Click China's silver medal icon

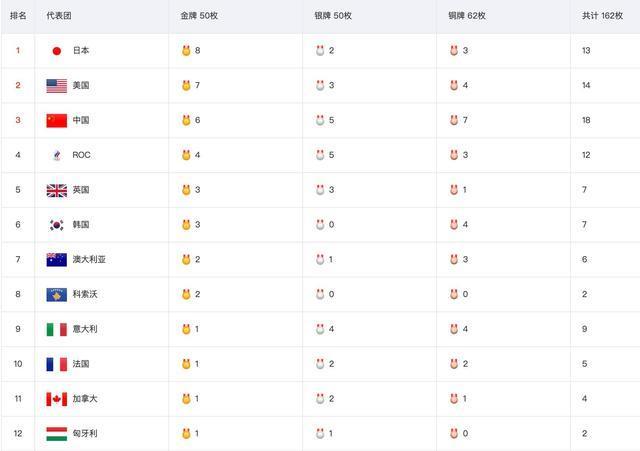tap(320, 120)
